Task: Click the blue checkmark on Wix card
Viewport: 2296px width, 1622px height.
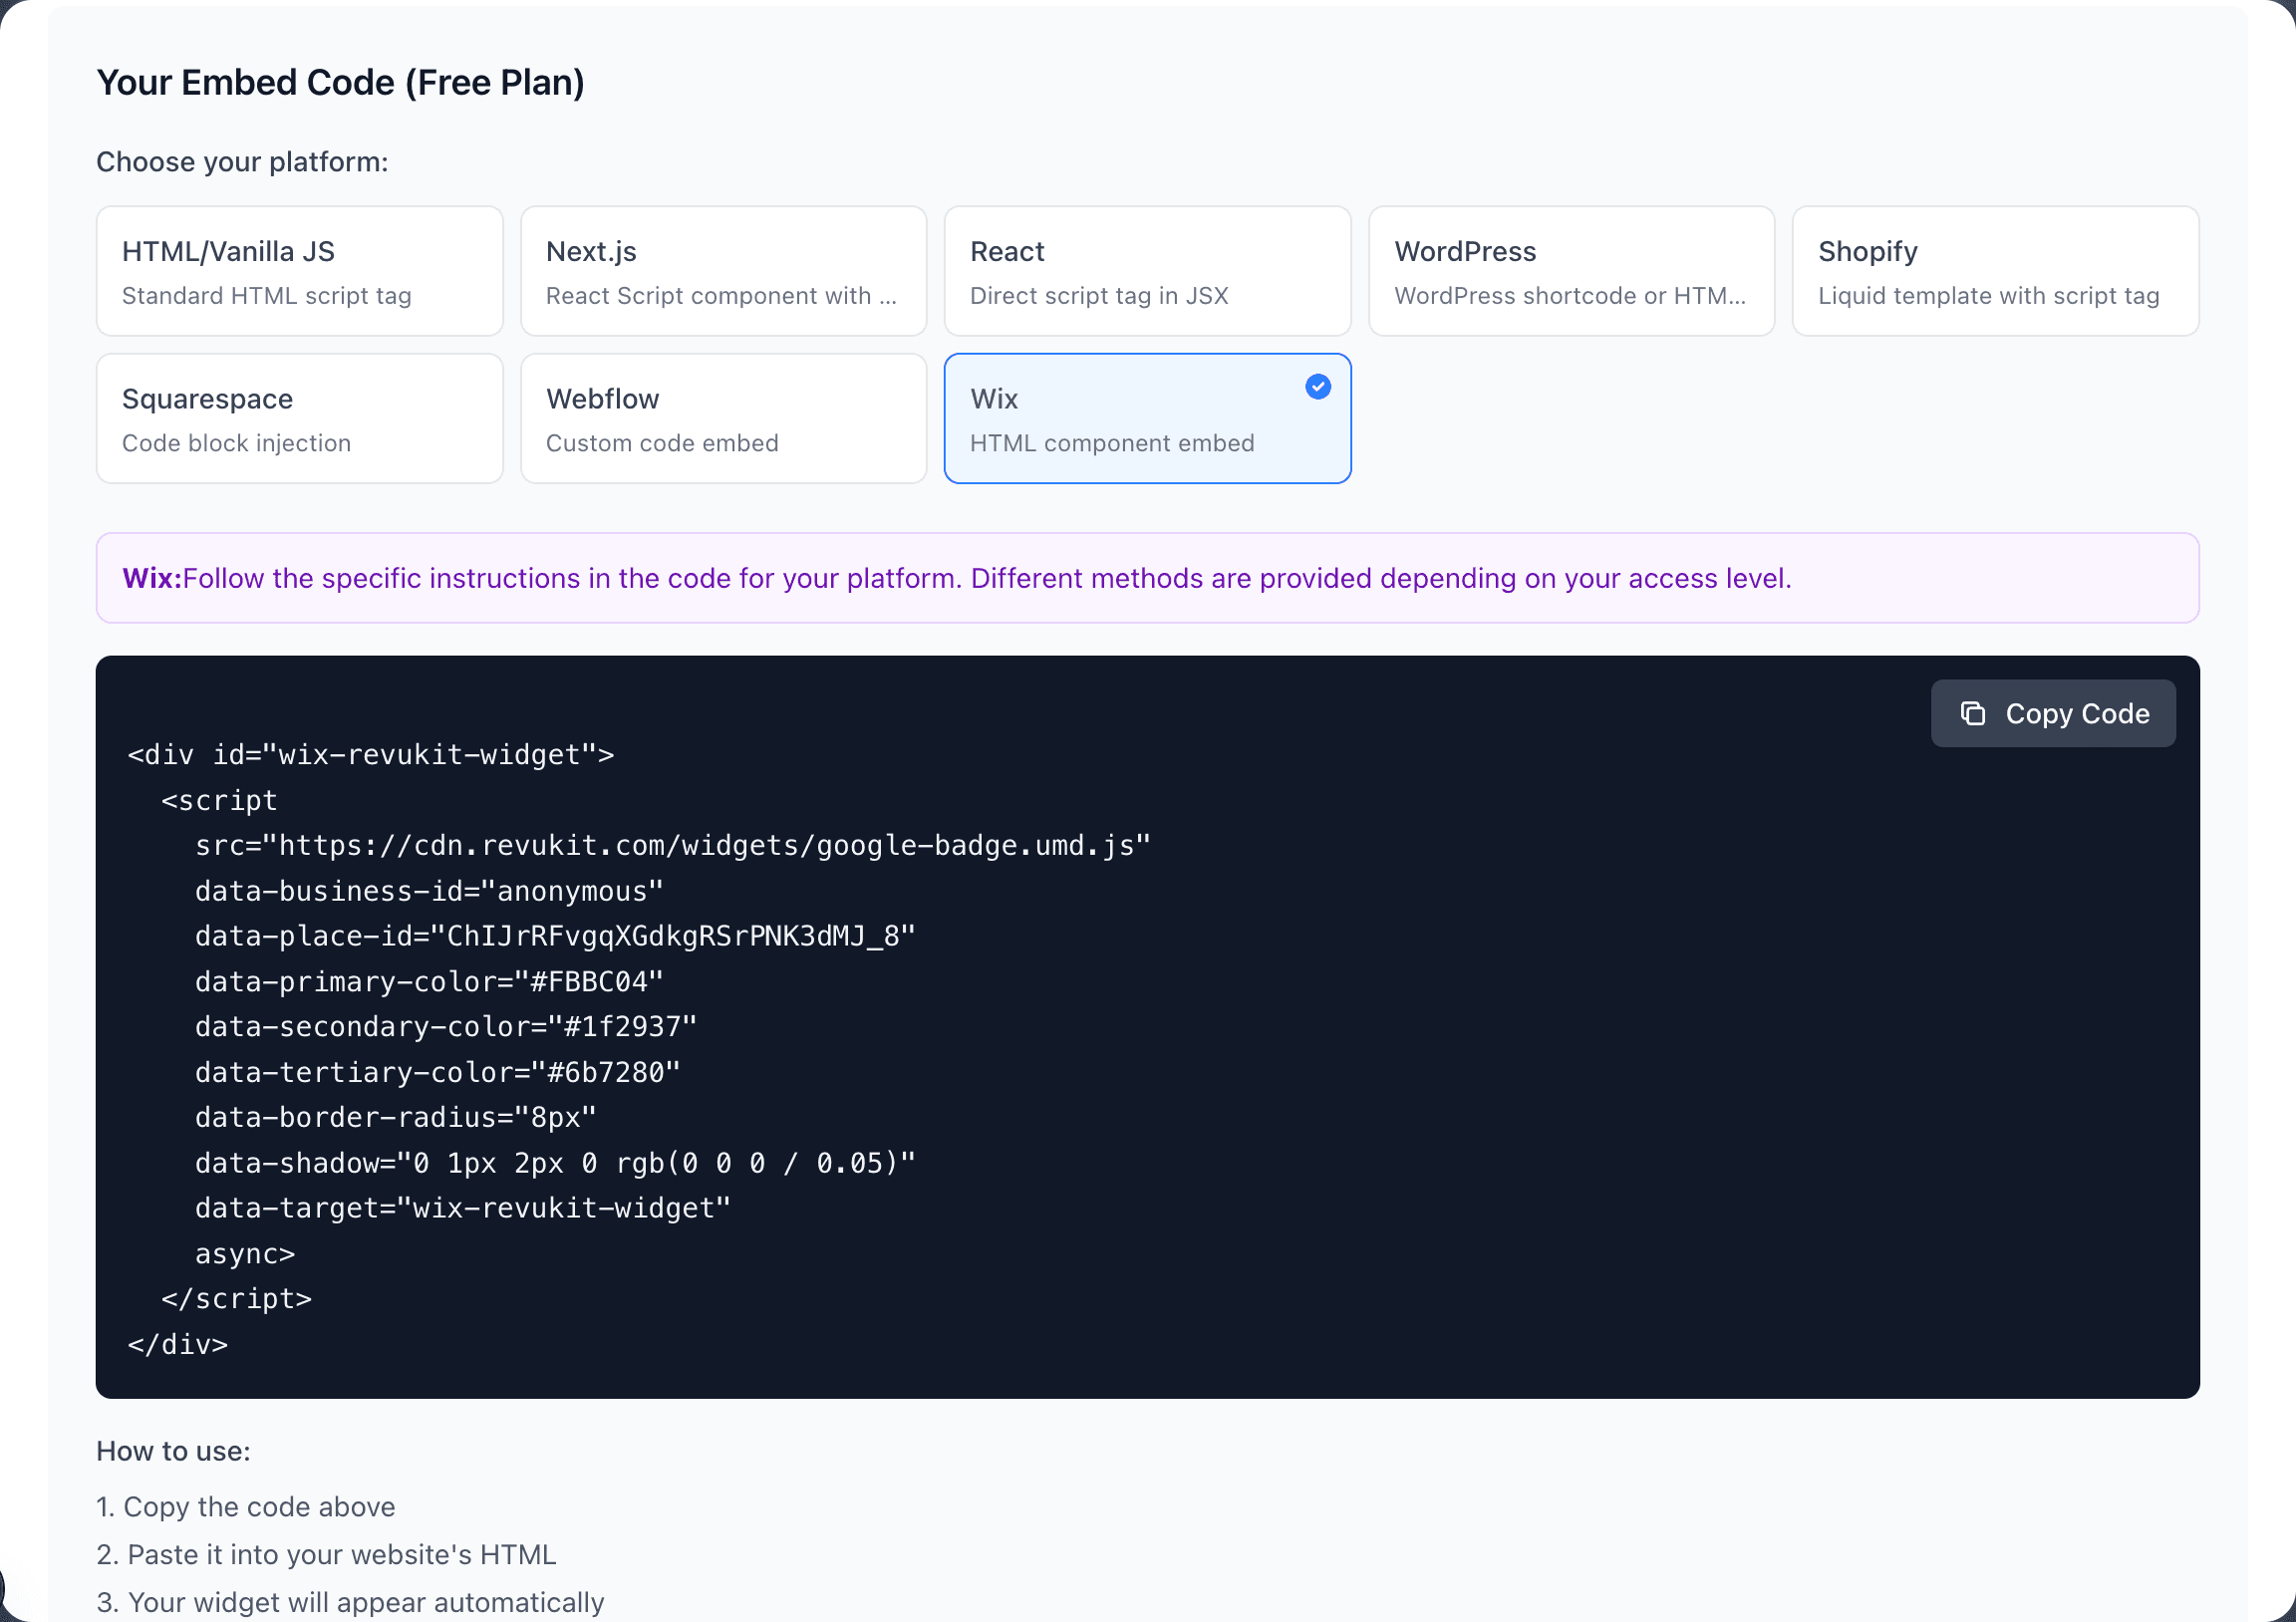Action: point(1318,387)
